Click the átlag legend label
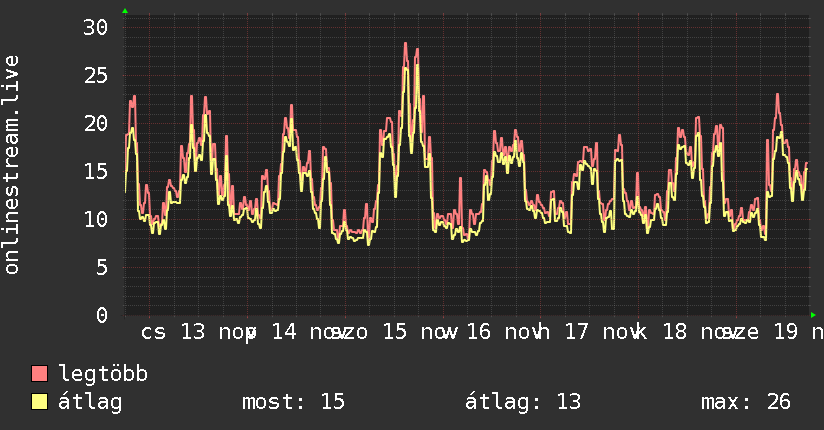This screenshot has width=824, height=430. 90,402
